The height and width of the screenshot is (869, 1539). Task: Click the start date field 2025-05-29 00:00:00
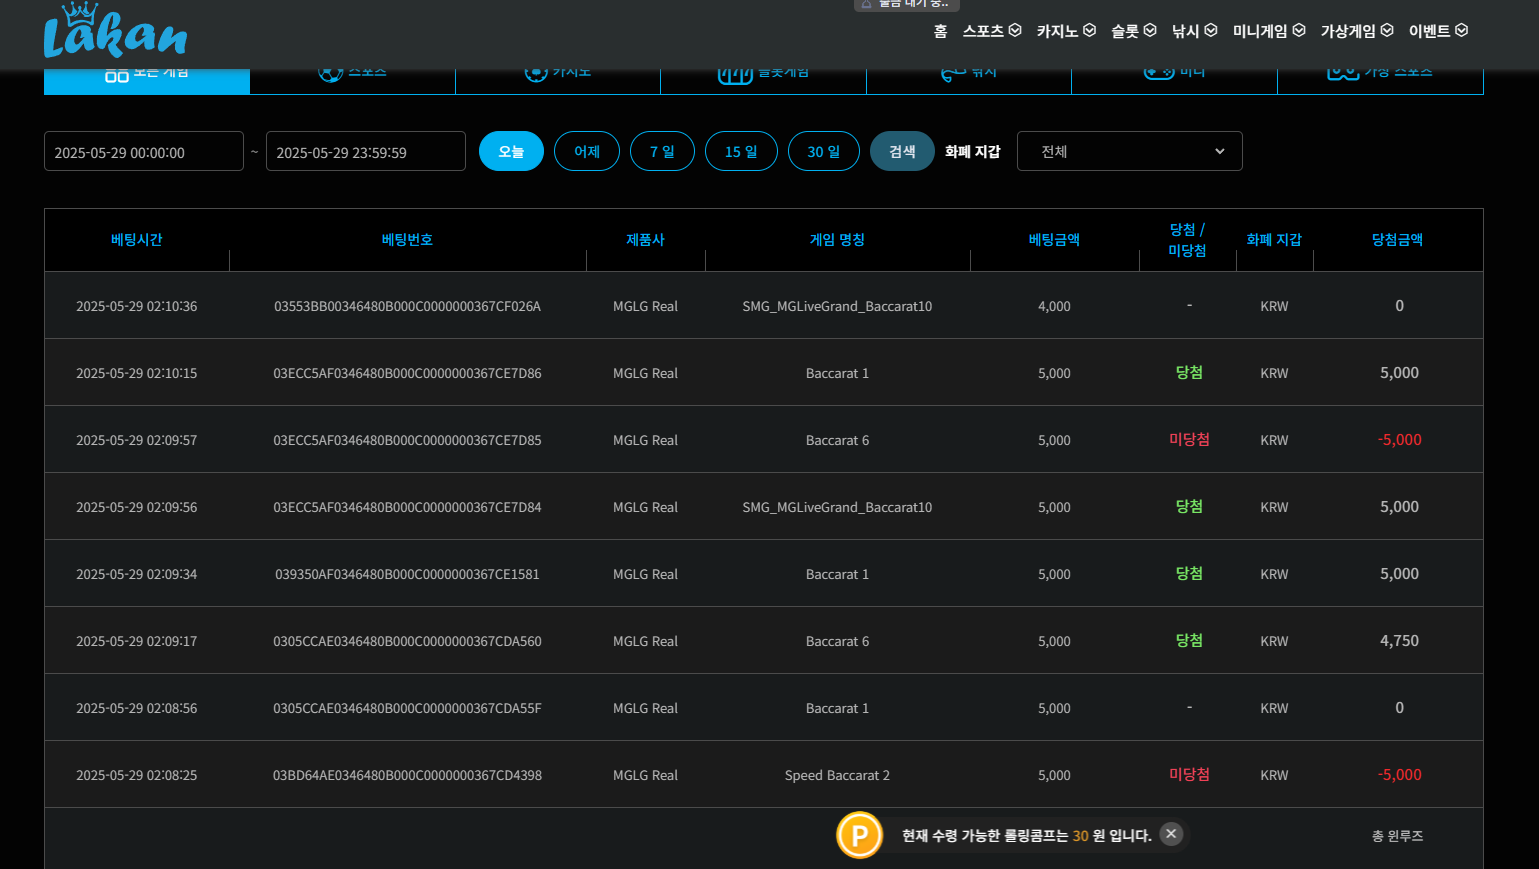click(x=144, y=152)
